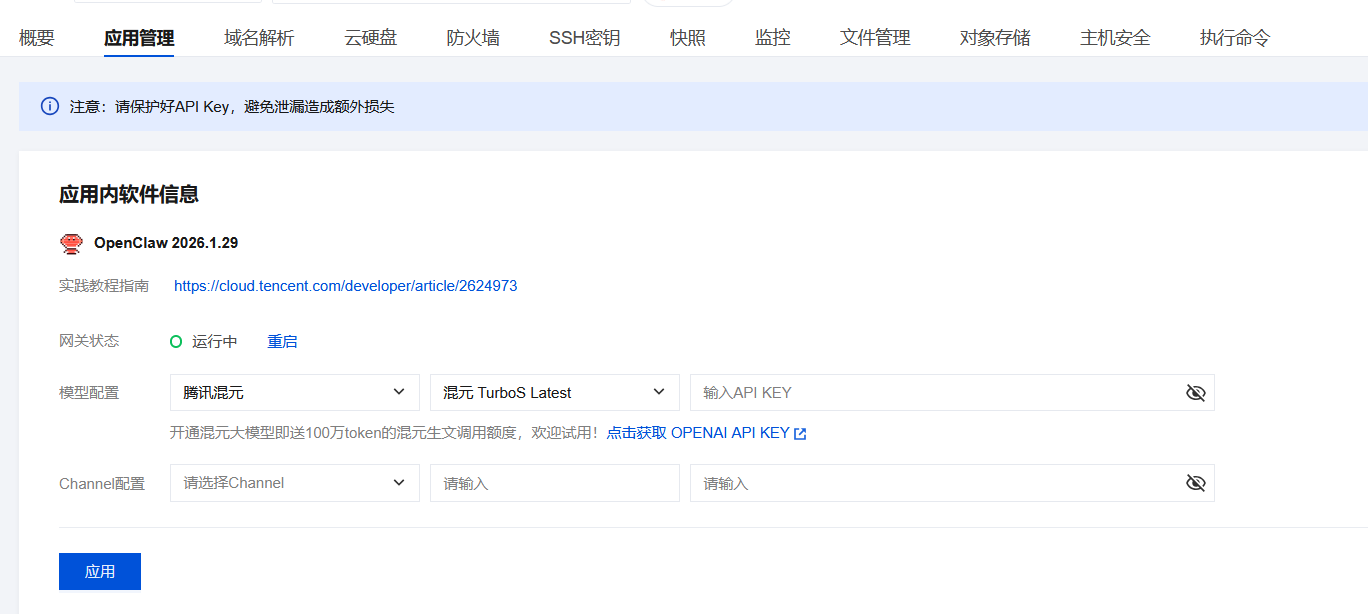Expand the 混元 TurboS Latest model dropdown

[555, 392]
